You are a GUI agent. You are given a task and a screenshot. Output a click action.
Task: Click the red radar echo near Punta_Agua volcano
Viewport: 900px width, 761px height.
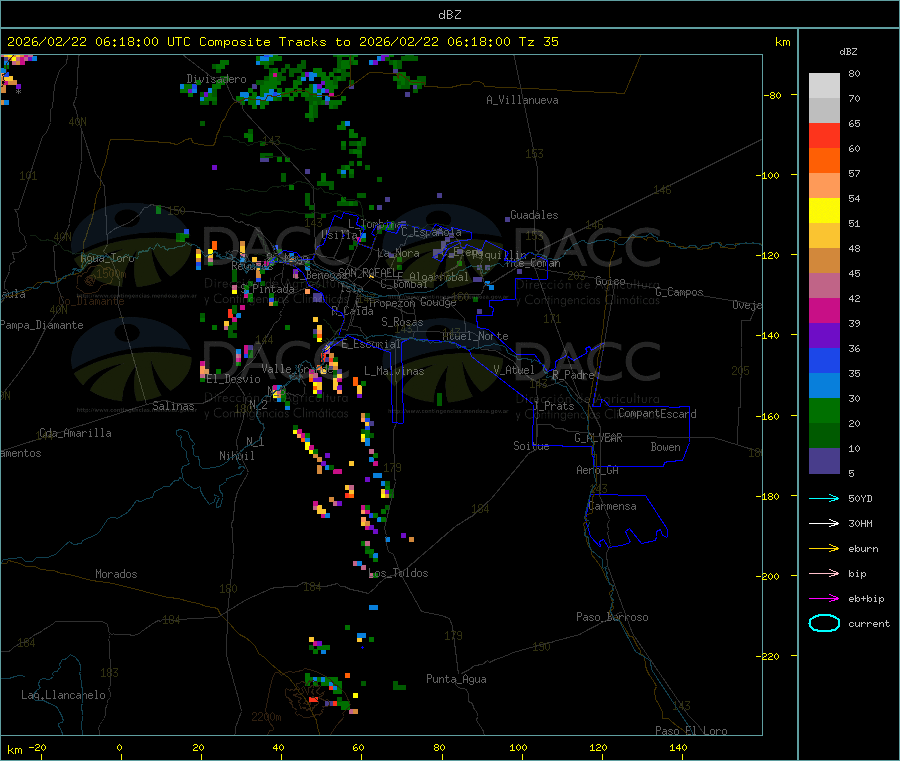313,700
